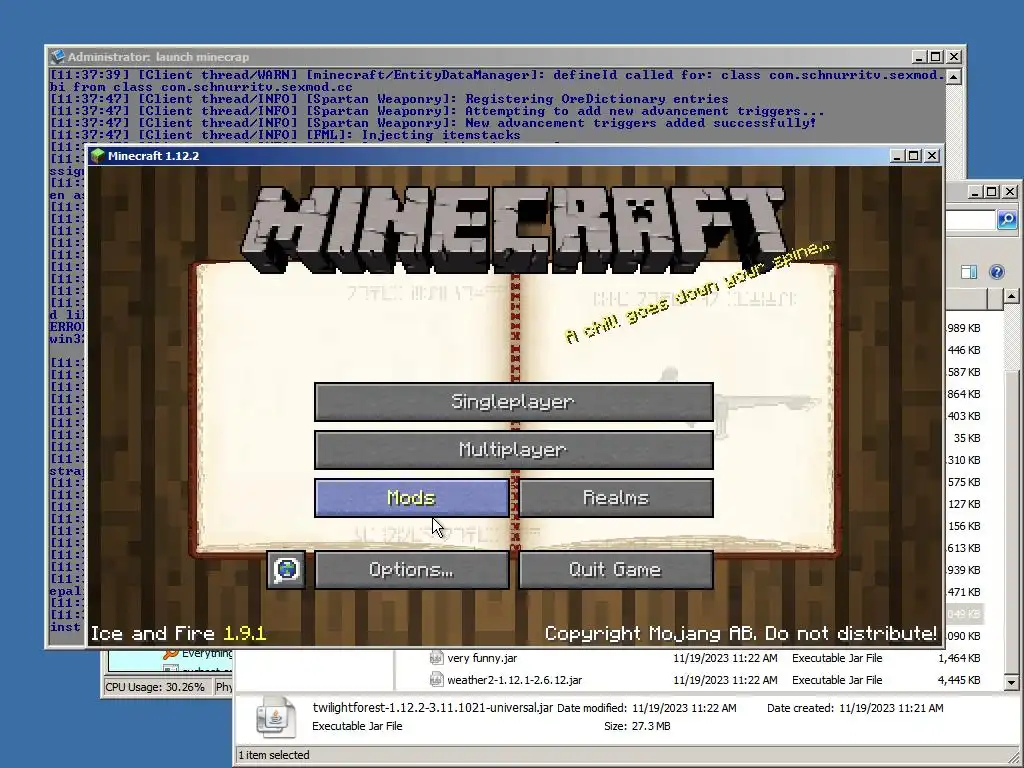Click the 156 KB size entry

pos(964,526)
